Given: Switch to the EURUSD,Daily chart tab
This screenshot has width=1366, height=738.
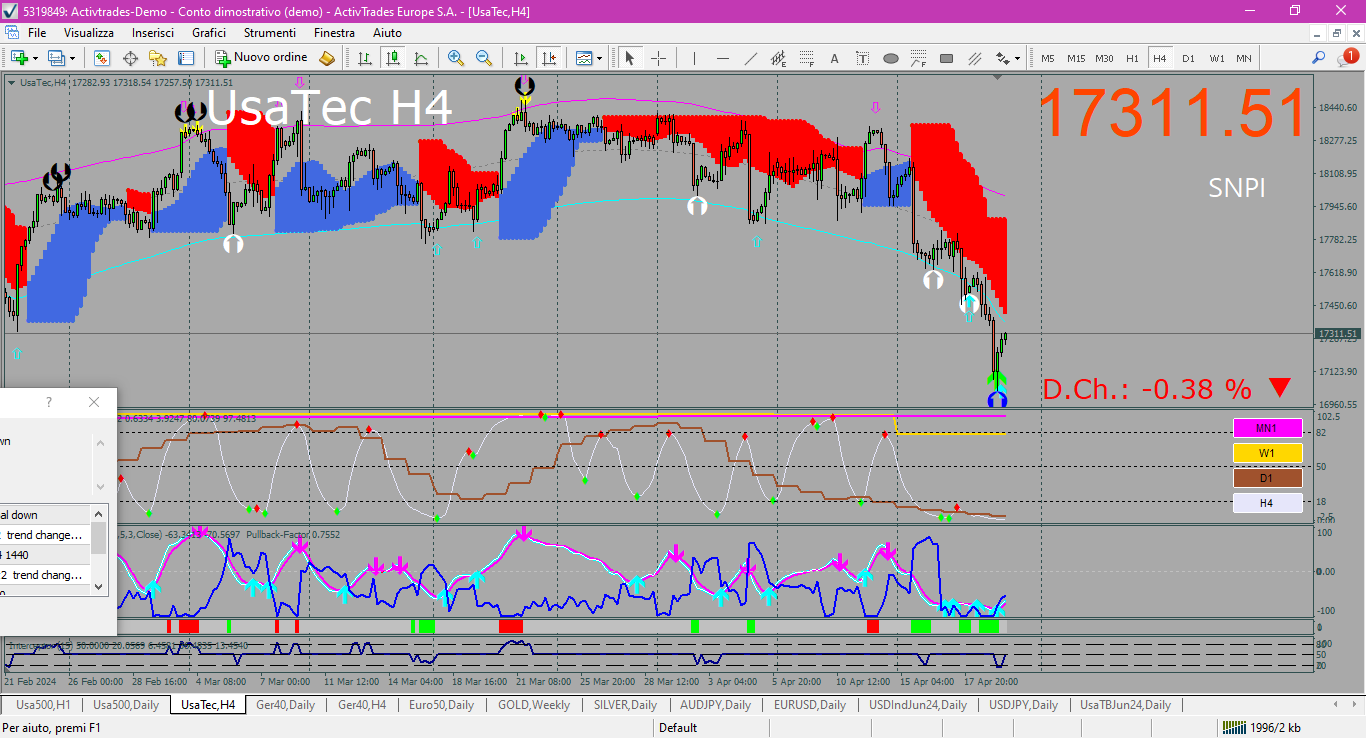Looking at the screenshot, I should click(810, 705).
